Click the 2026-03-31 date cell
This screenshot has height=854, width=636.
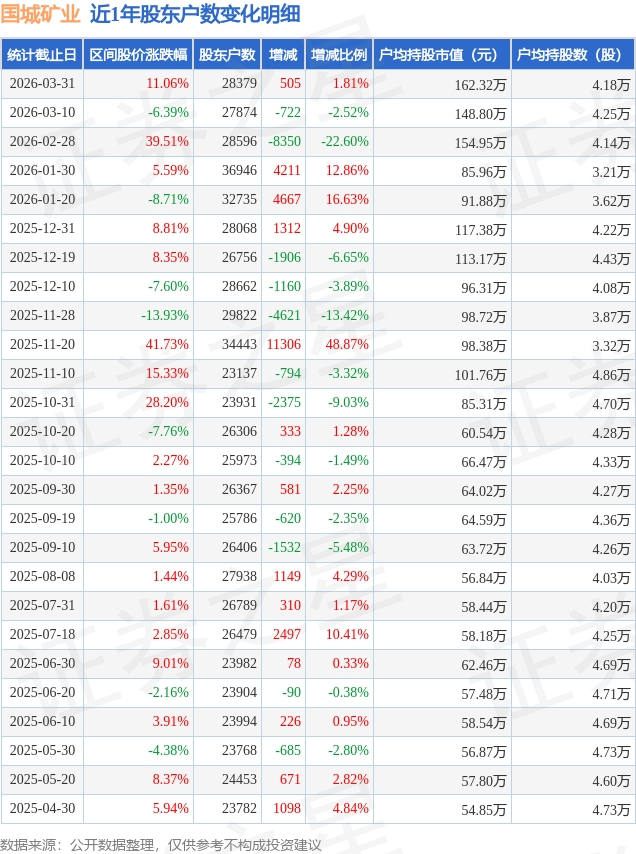42,84
